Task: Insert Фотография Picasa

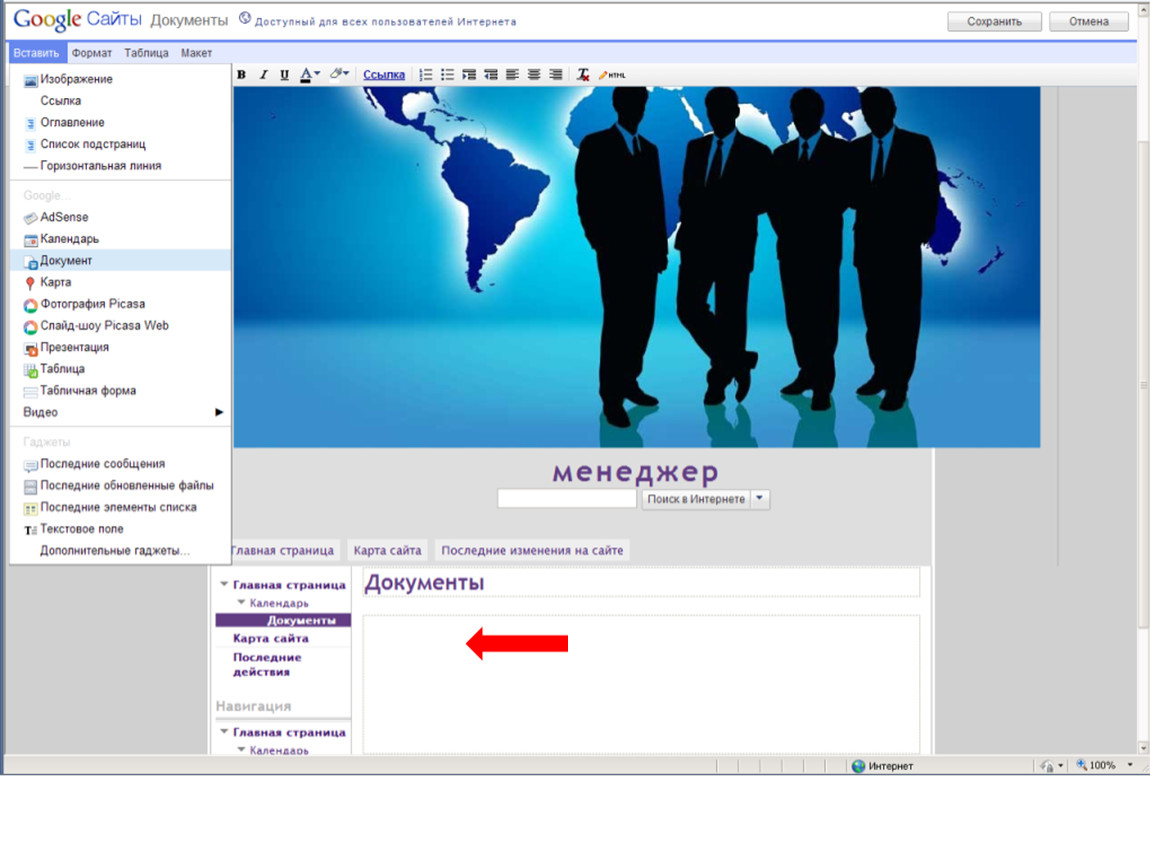Action: [x=120, y=304]
